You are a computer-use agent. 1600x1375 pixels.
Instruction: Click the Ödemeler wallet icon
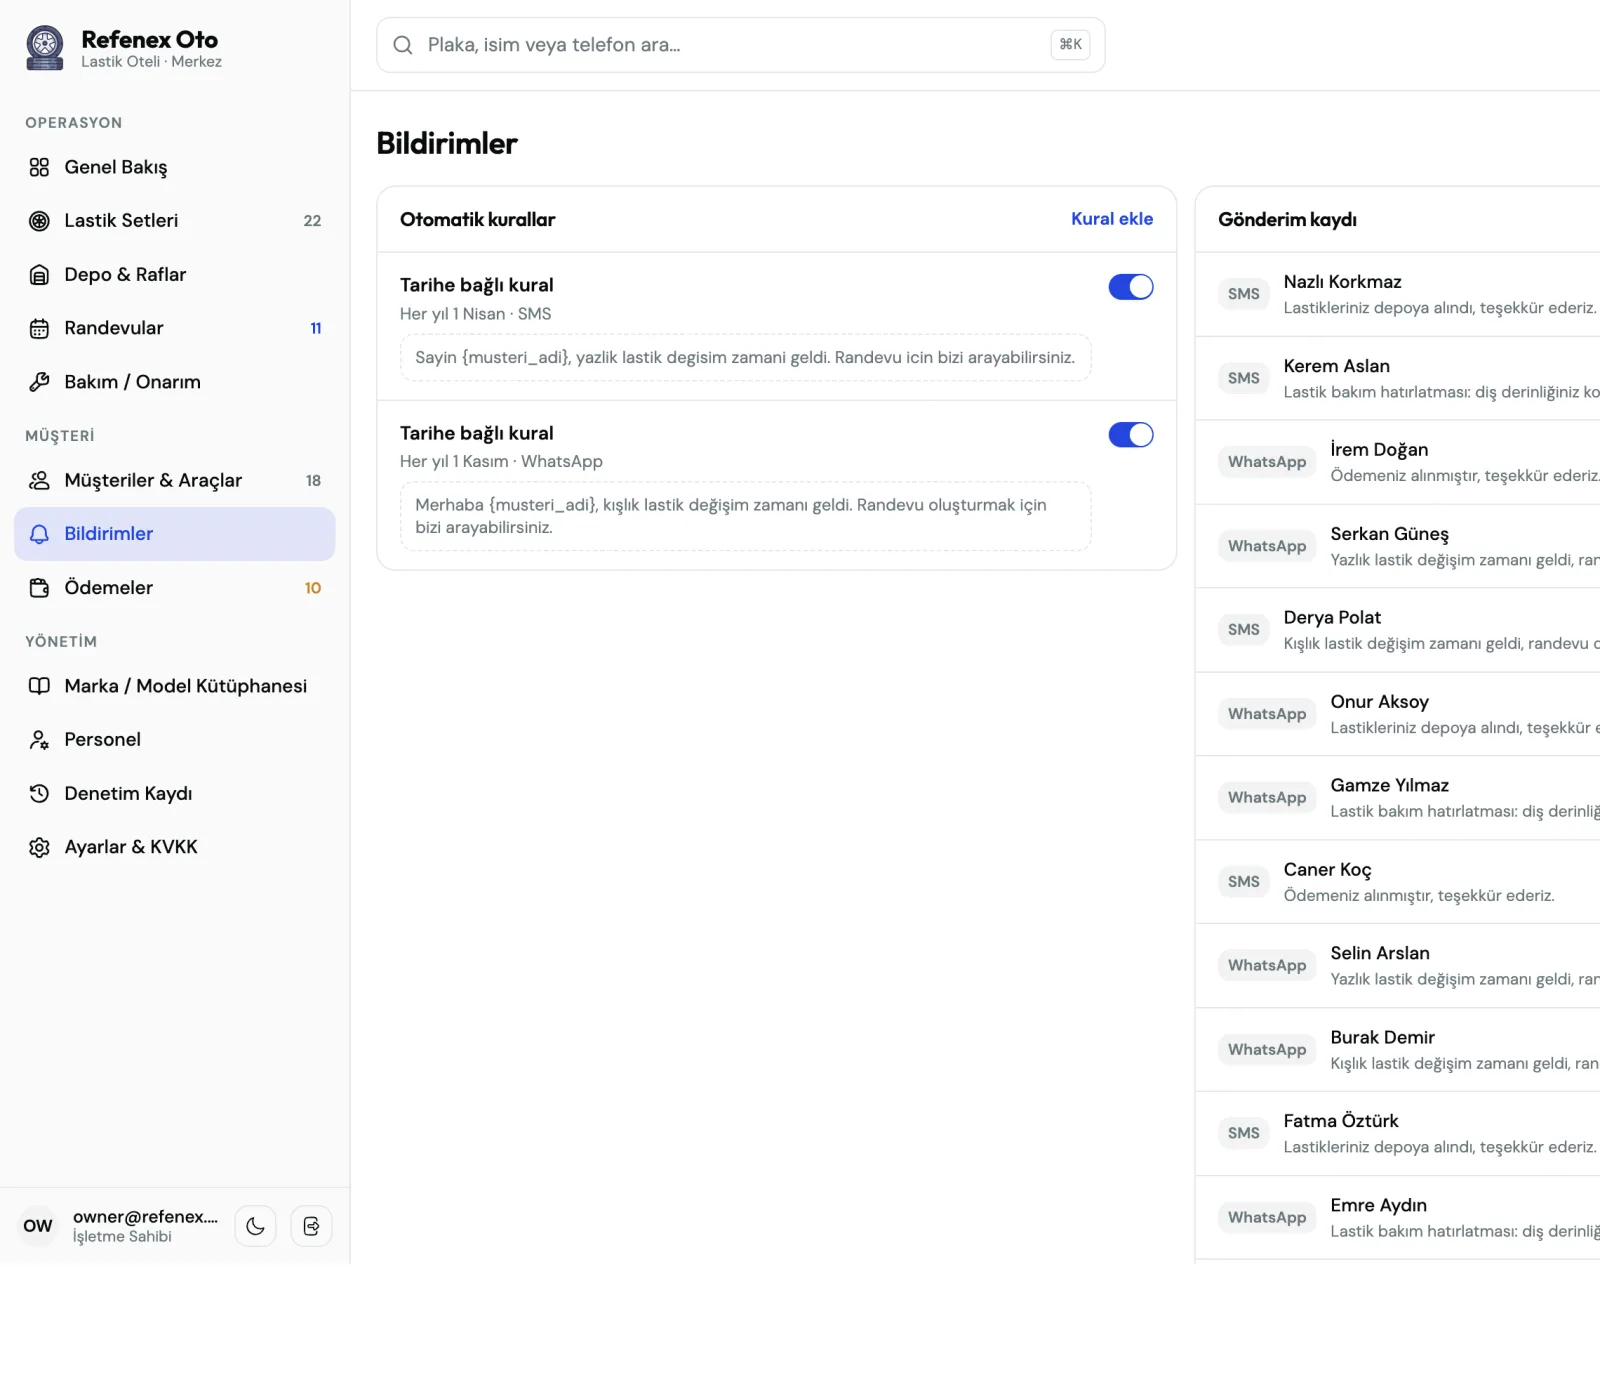(x=39, y=588)
